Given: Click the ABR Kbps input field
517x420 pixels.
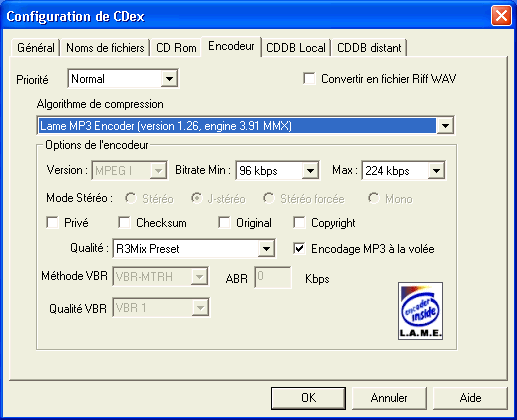Looking at the screenshot, I should tap(273, 277).
